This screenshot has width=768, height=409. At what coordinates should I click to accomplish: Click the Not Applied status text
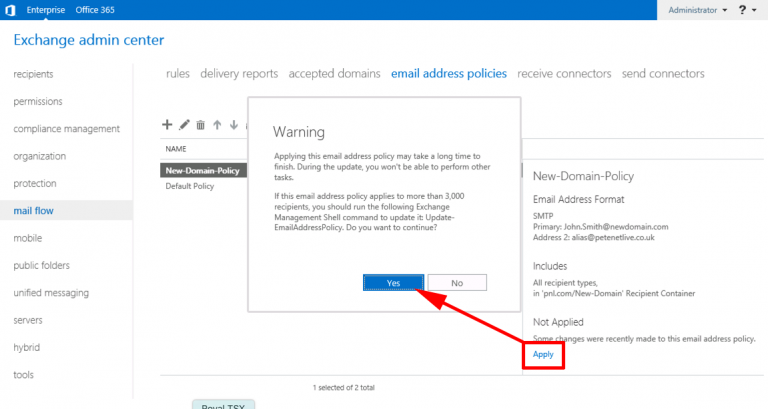pyautogui.click(x=558, y=322)
